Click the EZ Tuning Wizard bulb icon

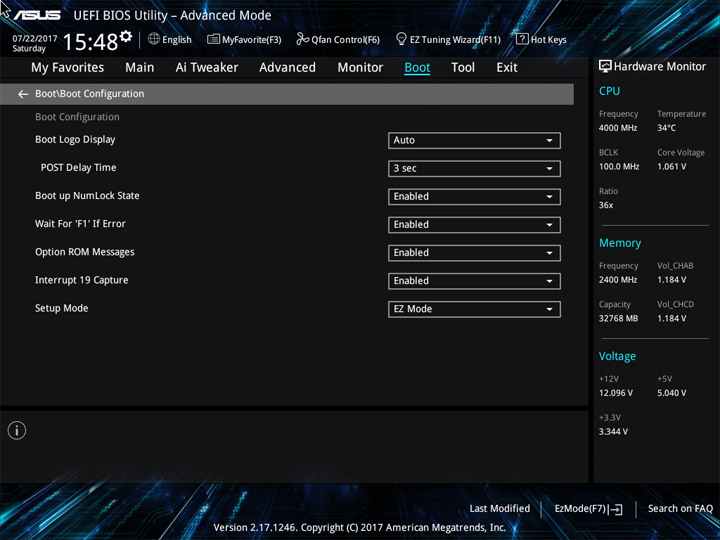(x=401, y=39)
